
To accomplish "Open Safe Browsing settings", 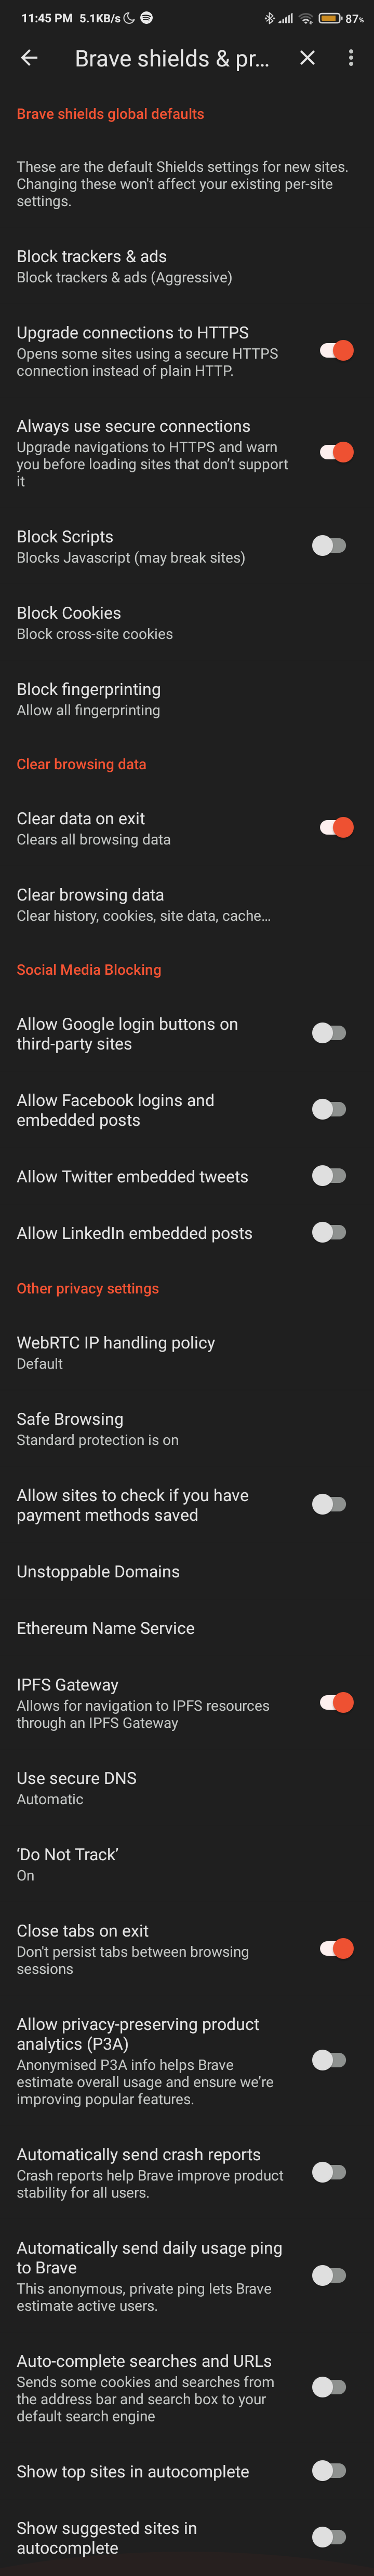I will pyautogui.click(x=187, y=1428).
